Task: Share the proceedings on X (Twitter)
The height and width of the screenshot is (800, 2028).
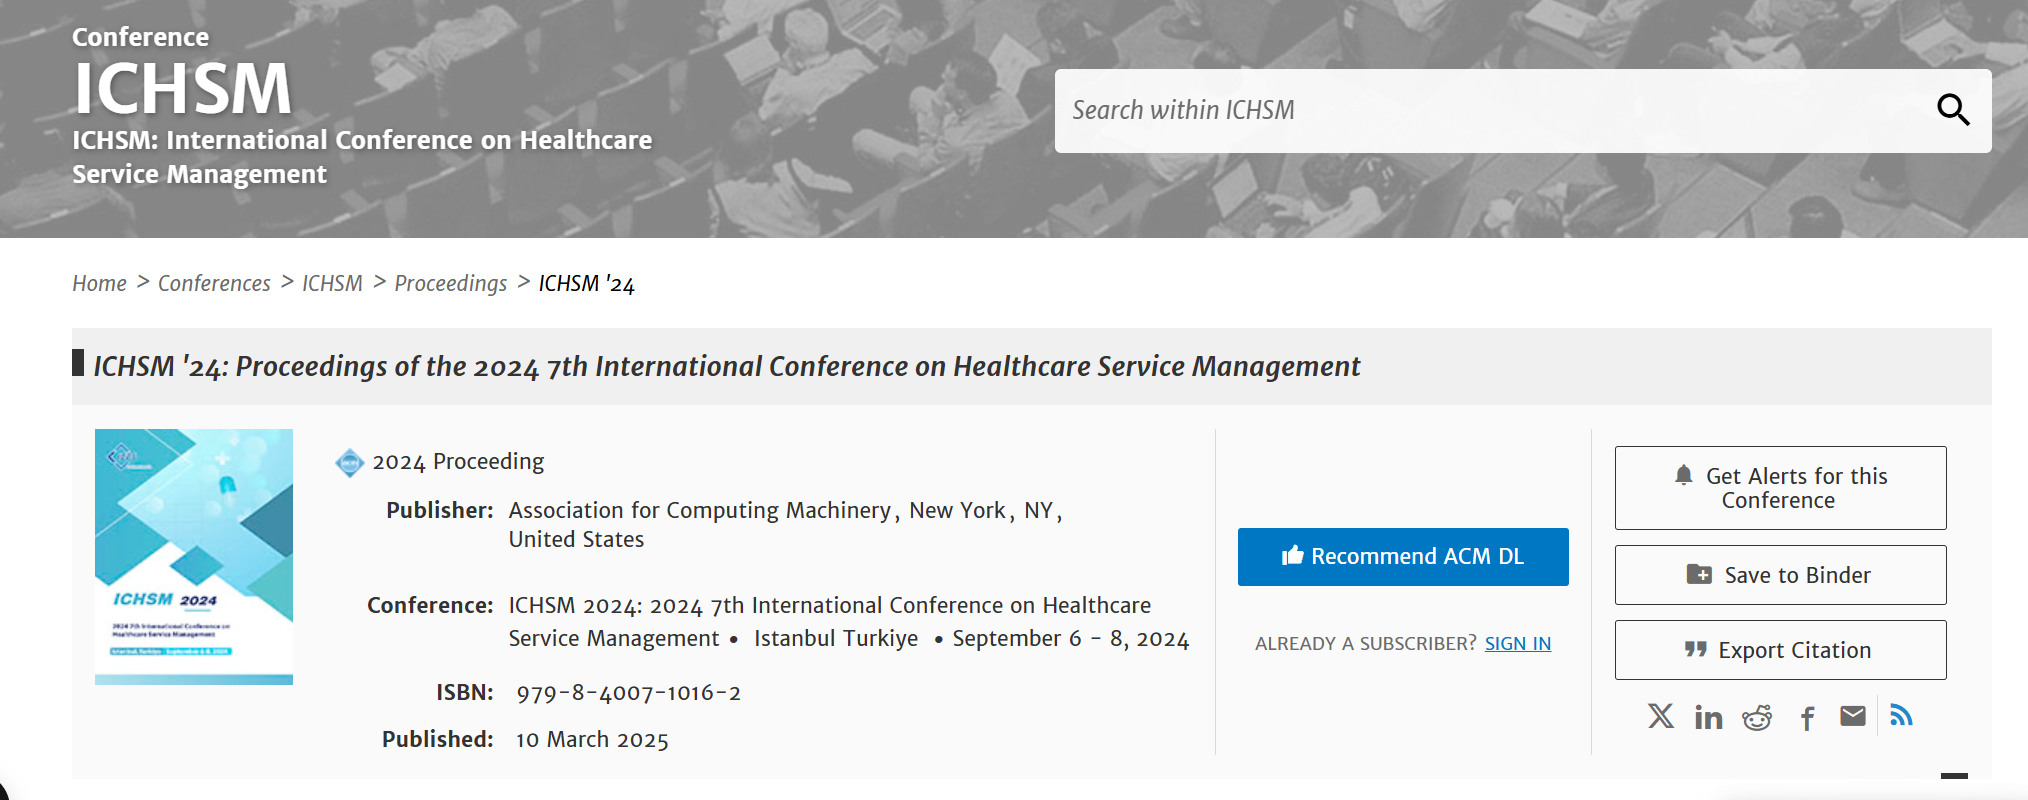Action: (x=1661, y=716)
